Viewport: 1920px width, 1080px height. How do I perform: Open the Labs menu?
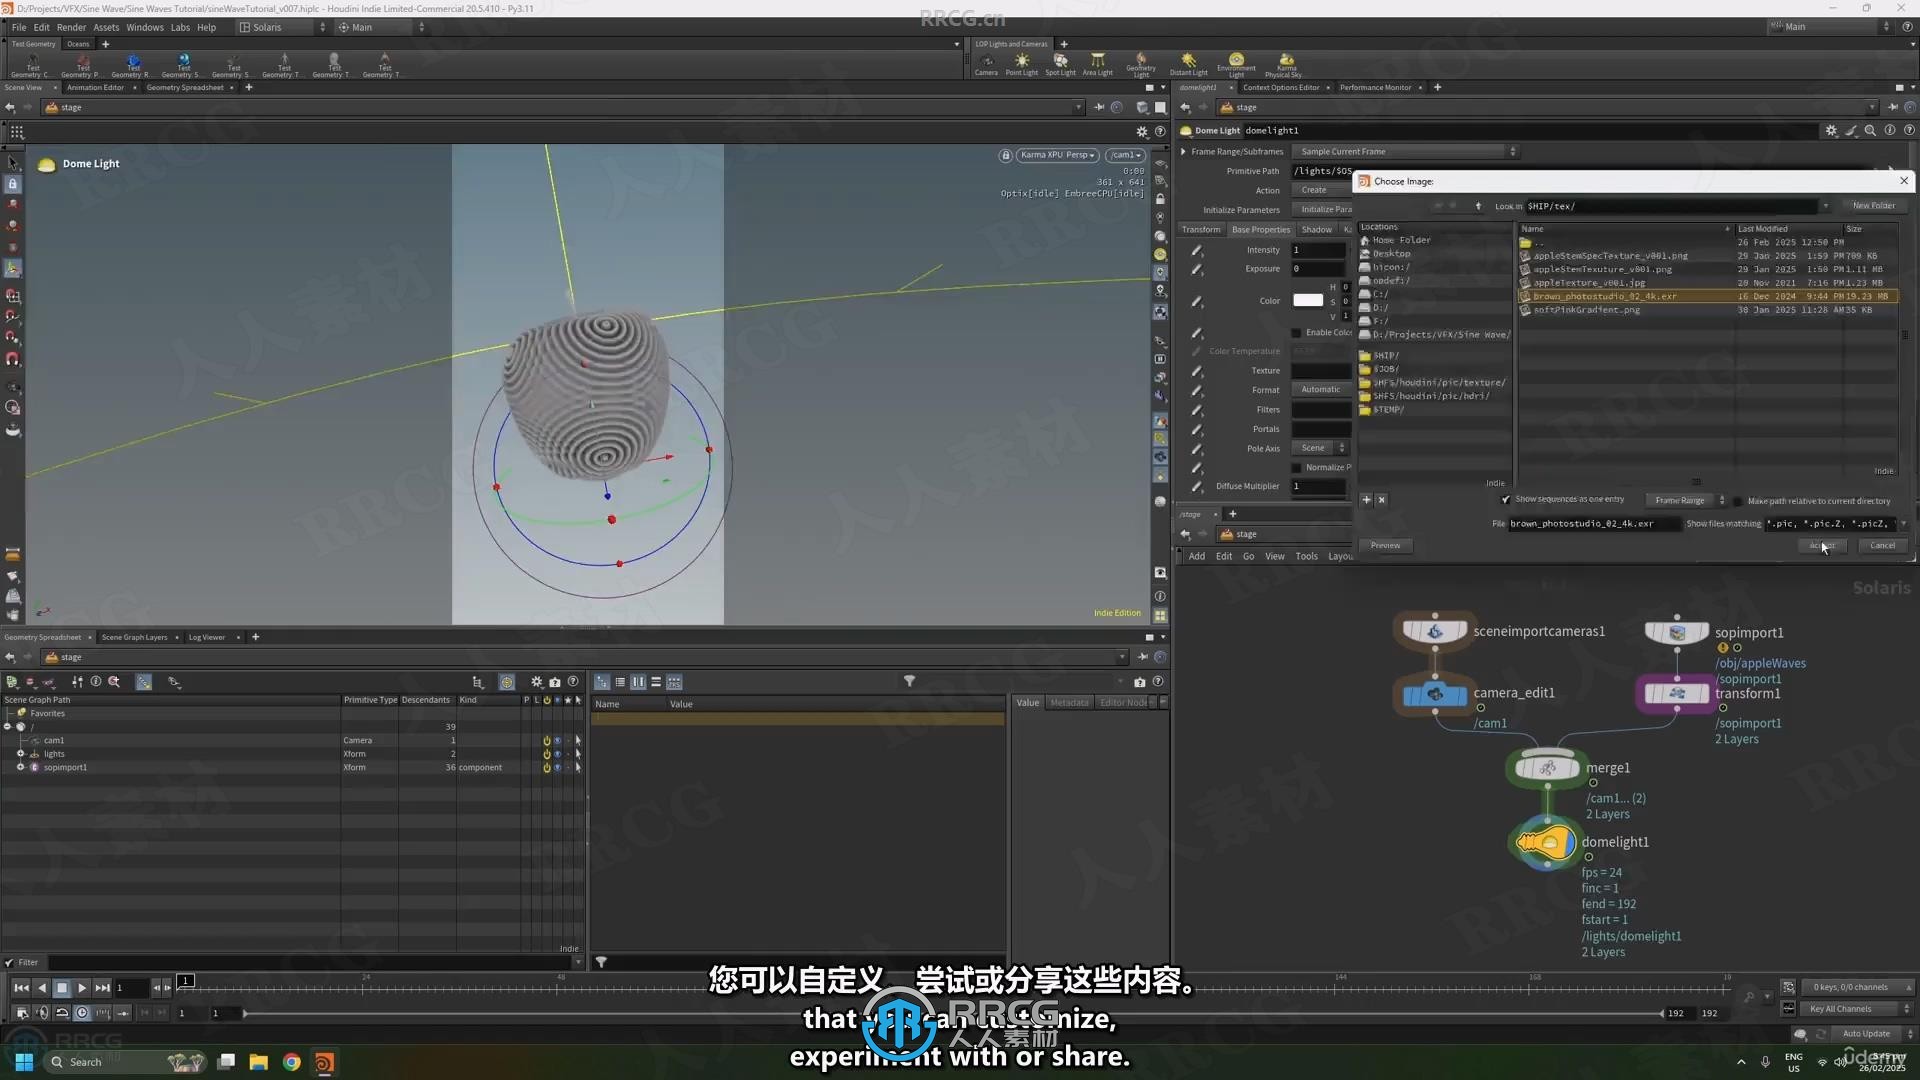click(180, 28)
